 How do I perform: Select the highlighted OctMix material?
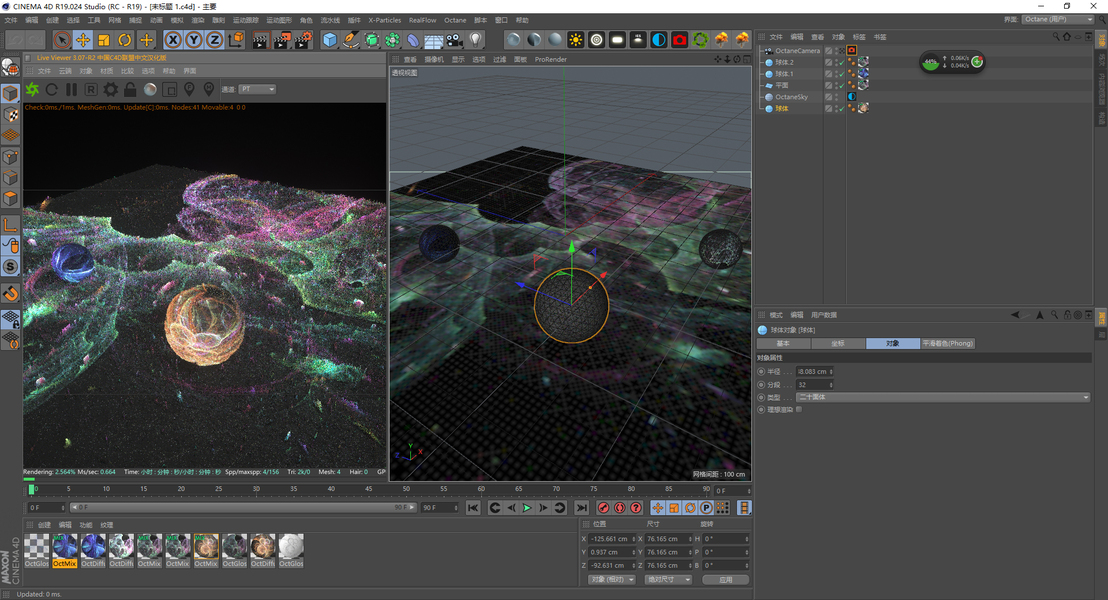click(64, 551)
